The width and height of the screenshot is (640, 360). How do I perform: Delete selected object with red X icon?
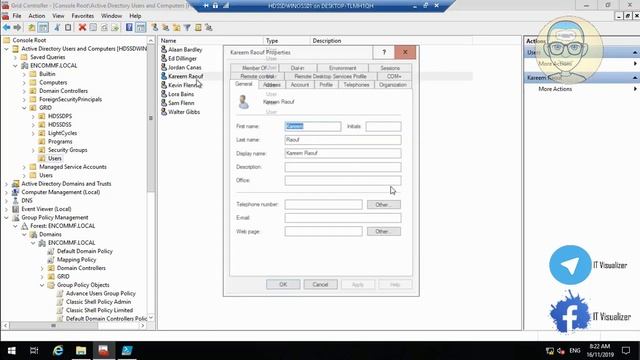pyautogui.click(x=82, y=27)
